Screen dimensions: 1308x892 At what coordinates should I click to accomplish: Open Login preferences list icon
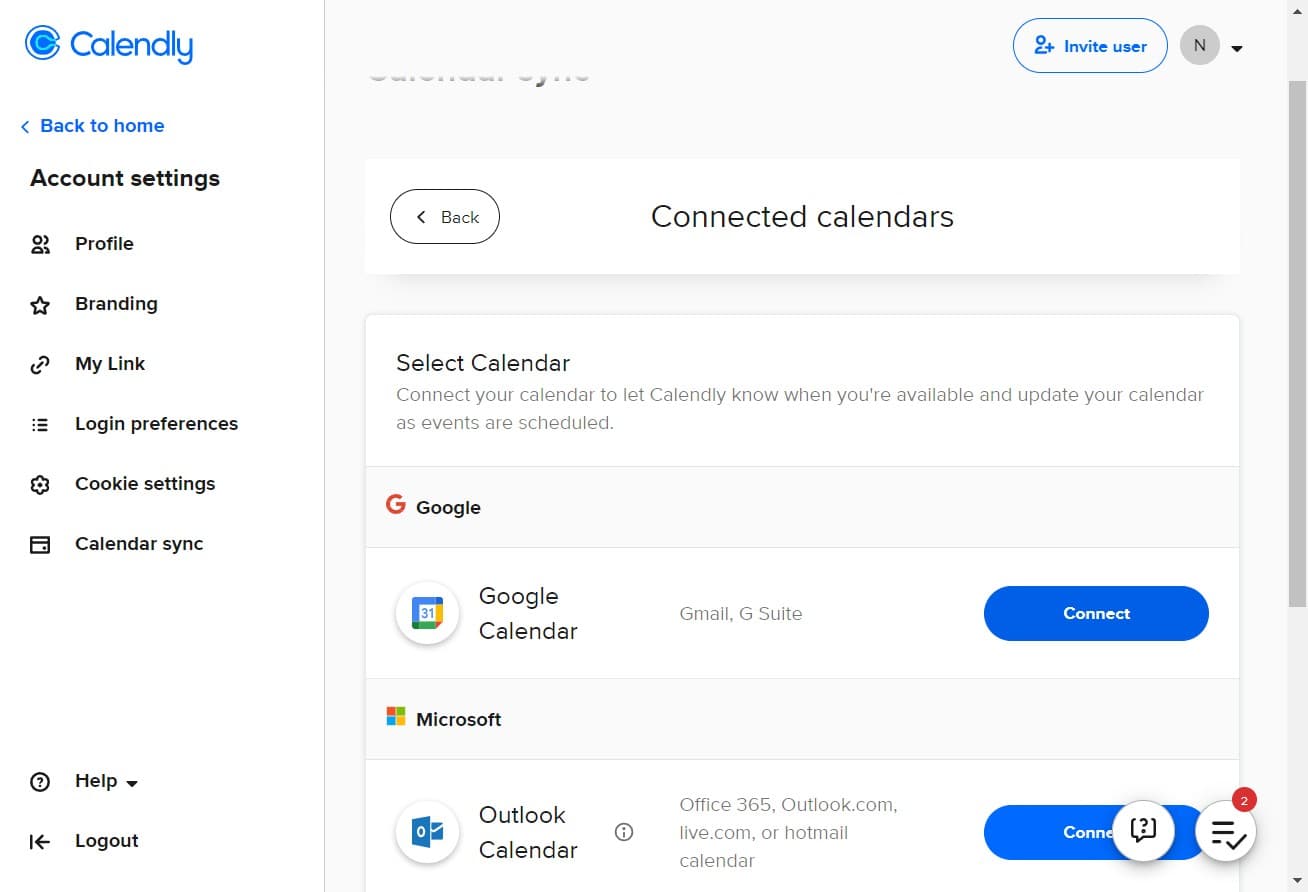(40, 423)
